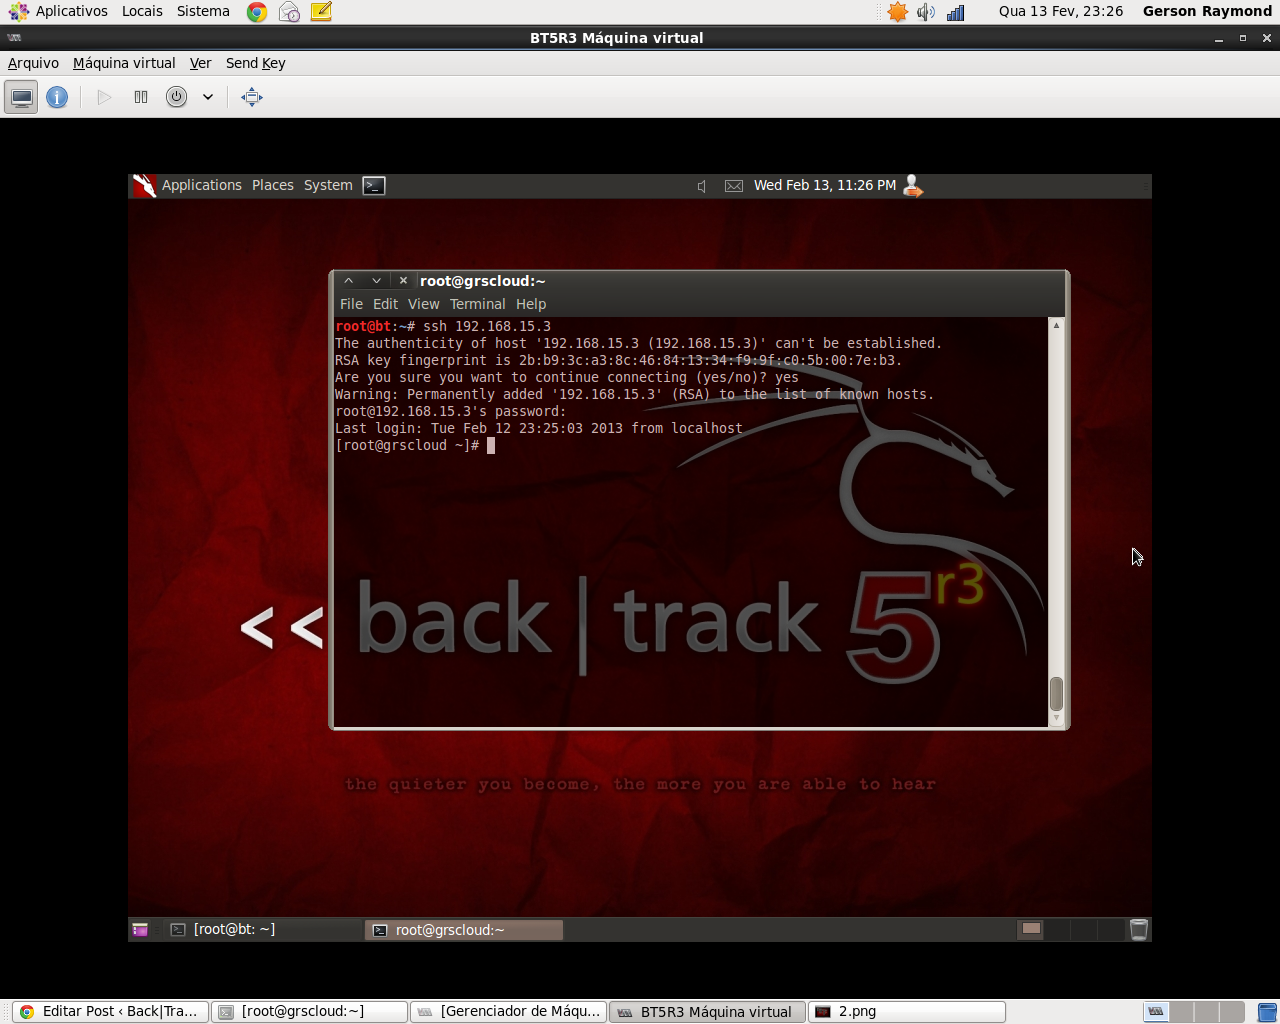Open the guest Places menu
Screen dimensions: 1280x1024
point(273,185)
